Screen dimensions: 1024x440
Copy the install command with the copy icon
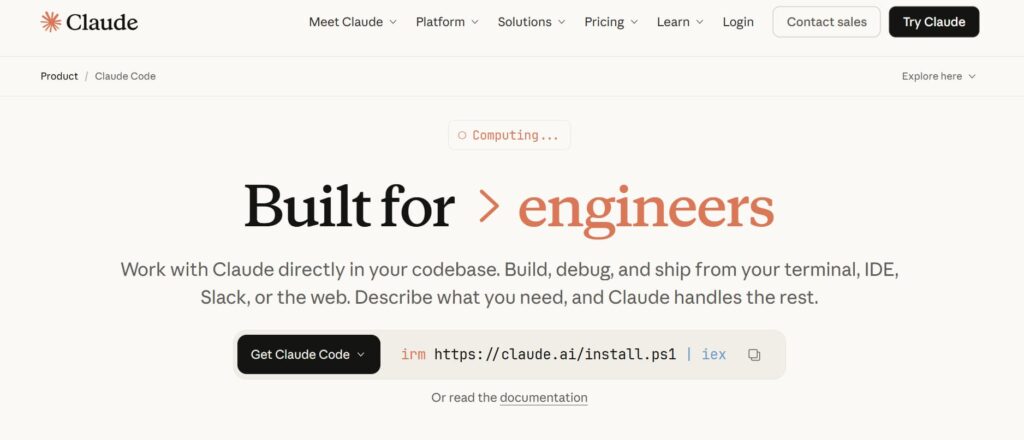point(754,355)
